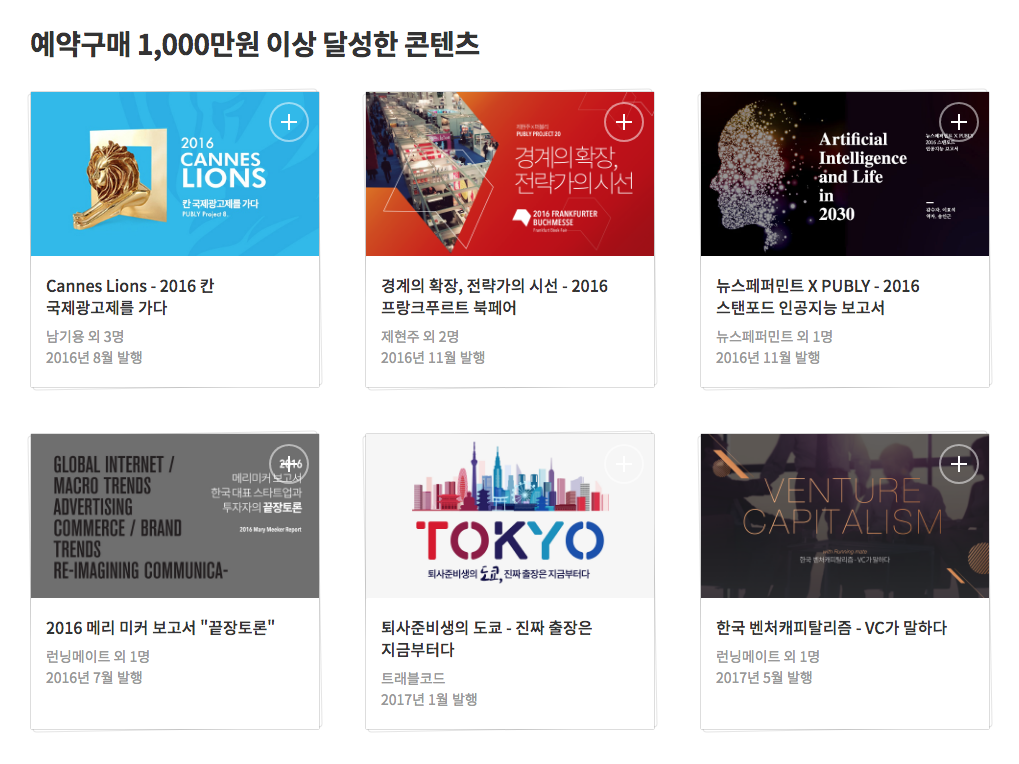Click plus icon on Venture Capitalism card
This screenshot has height=764, width=1019.
959,464
